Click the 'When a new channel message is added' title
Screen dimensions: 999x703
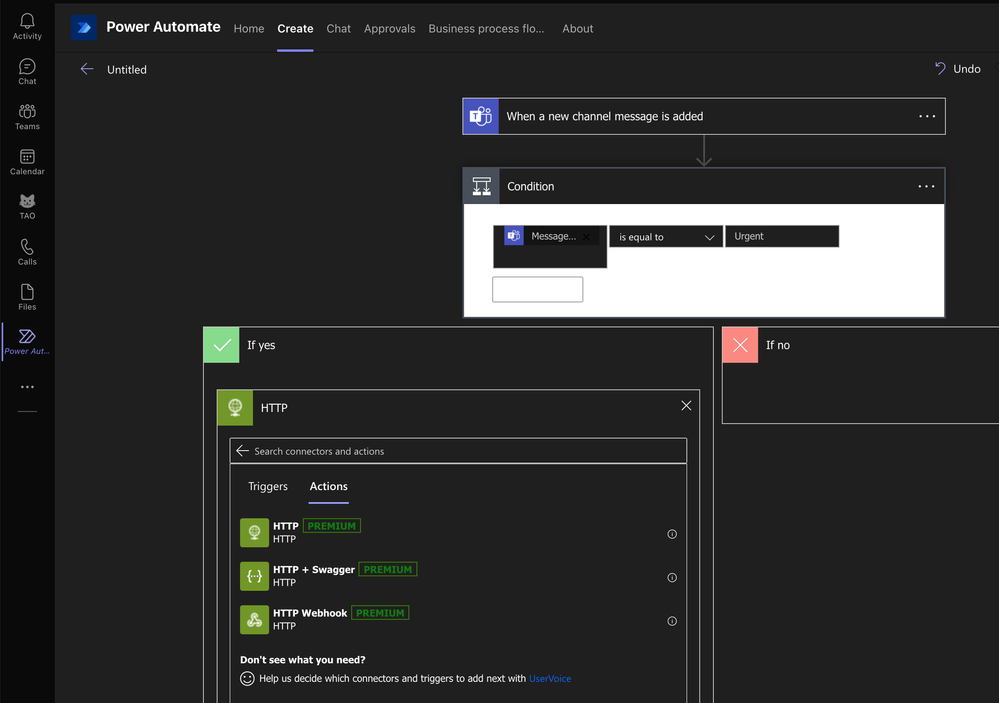pyautogui.click(x=605, y=116)
